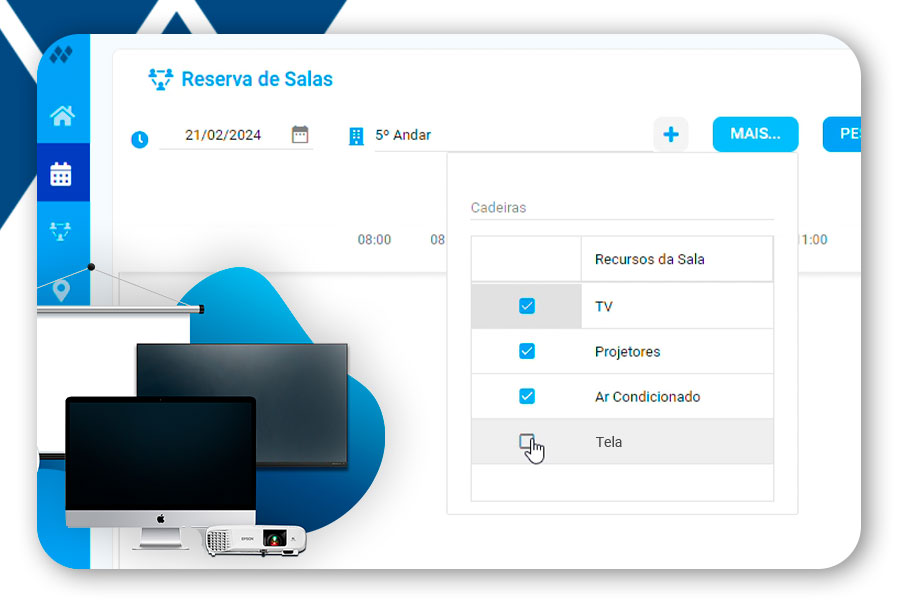The width and height of the screenshot is (900, 600).
Task: Click the Ar Condicionado row label
Action: click(647, 397)
